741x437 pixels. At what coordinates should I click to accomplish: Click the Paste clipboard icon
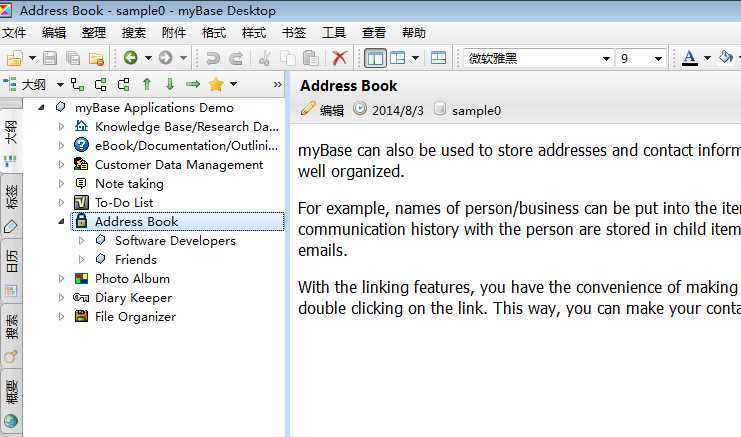310,58
